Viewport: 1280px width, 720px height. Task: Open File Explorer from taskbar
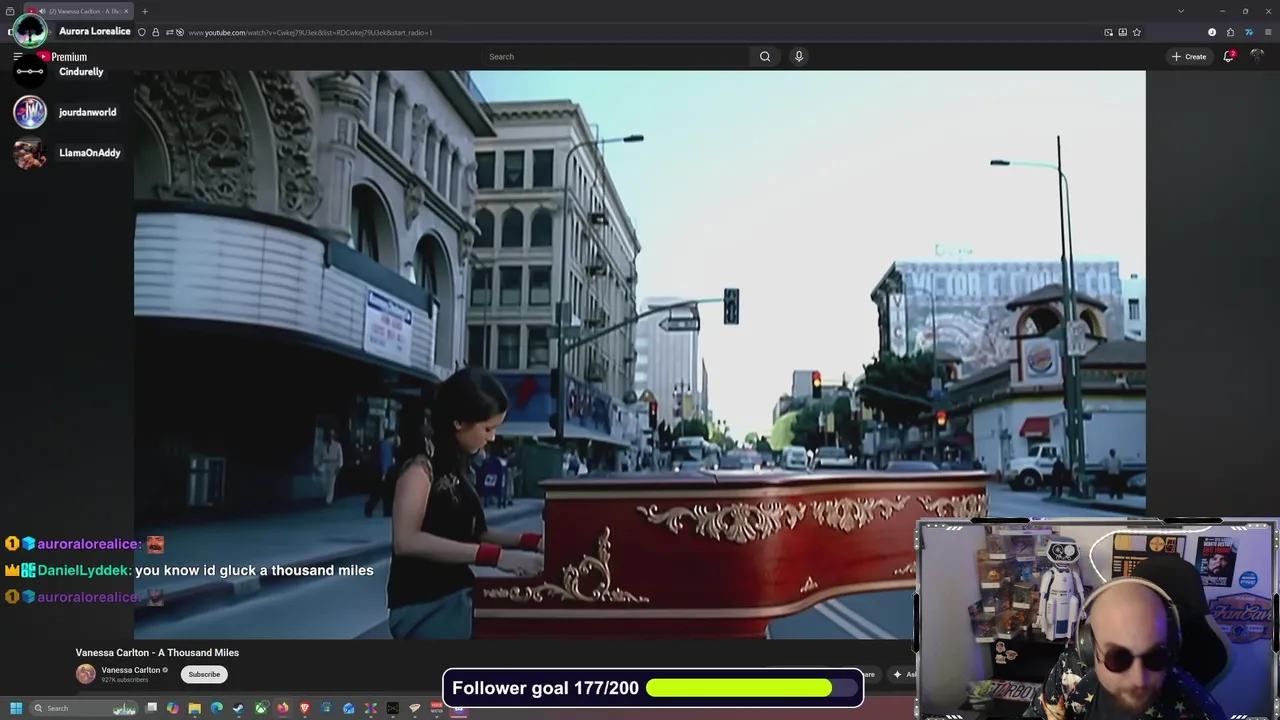pyautogui.click(x=195, y=708)
